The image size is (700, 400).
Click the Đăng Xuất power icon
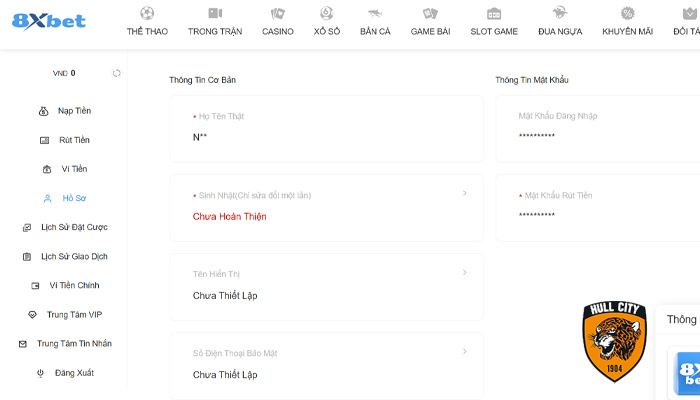click(41, 373)
